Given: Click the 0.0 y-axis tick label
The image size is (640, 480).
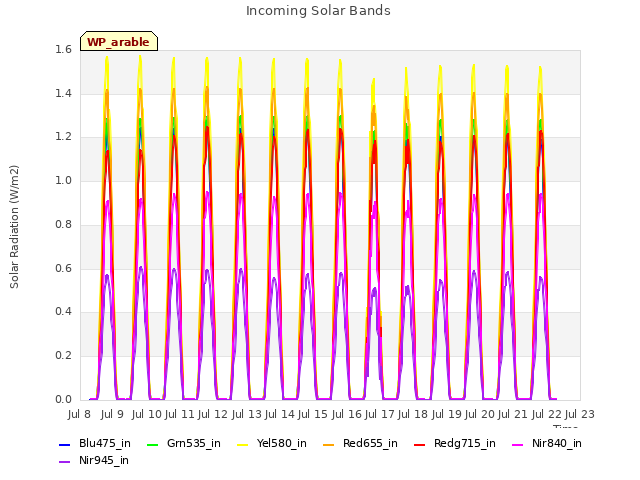Looking at the screenshot, I should 63,400.
